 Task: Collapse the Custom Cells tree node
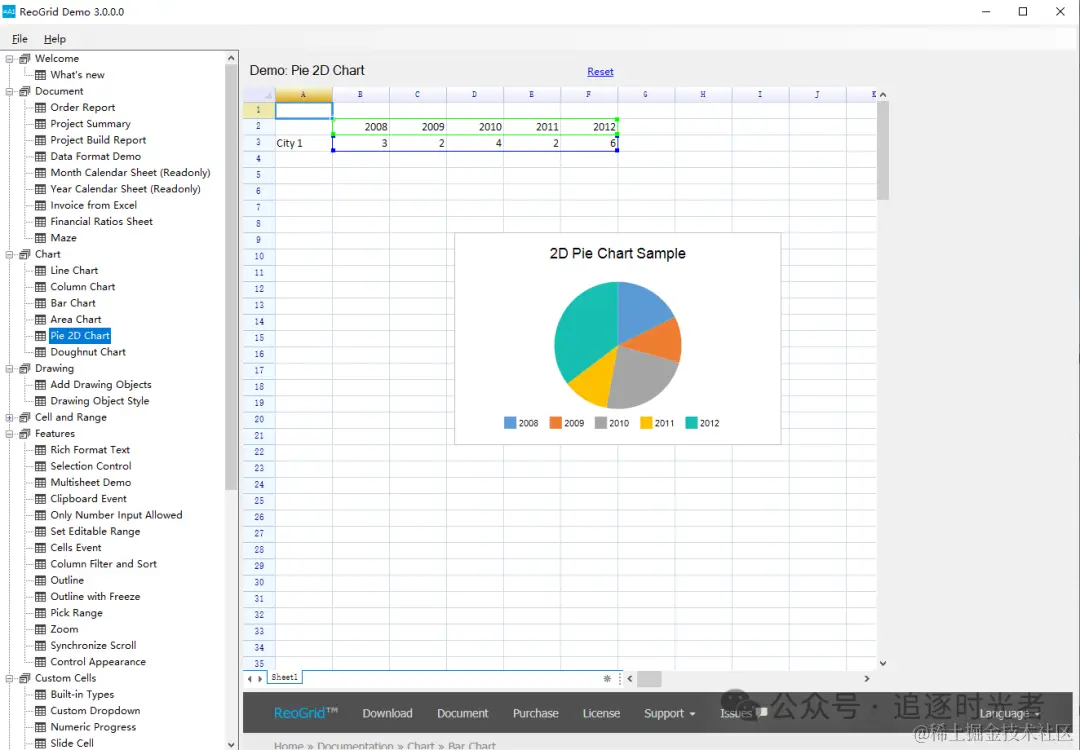(x=10, y=678)
